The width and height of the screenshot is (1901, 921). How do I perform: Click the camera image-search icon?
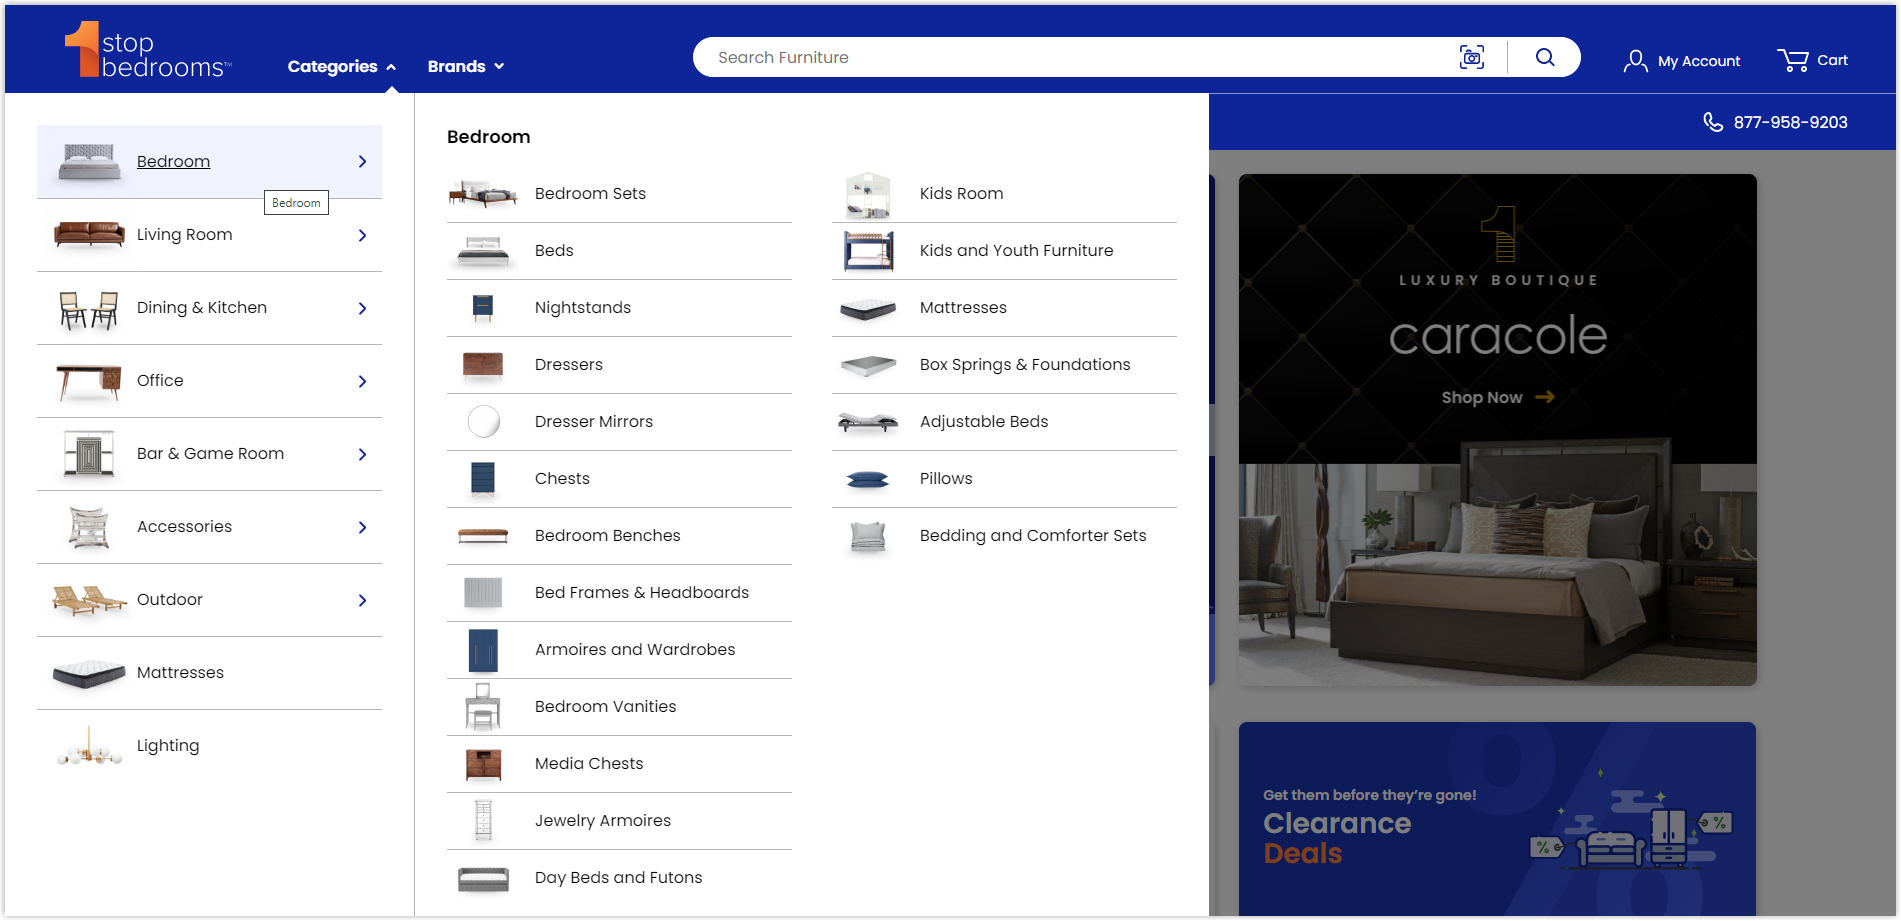1472,57
